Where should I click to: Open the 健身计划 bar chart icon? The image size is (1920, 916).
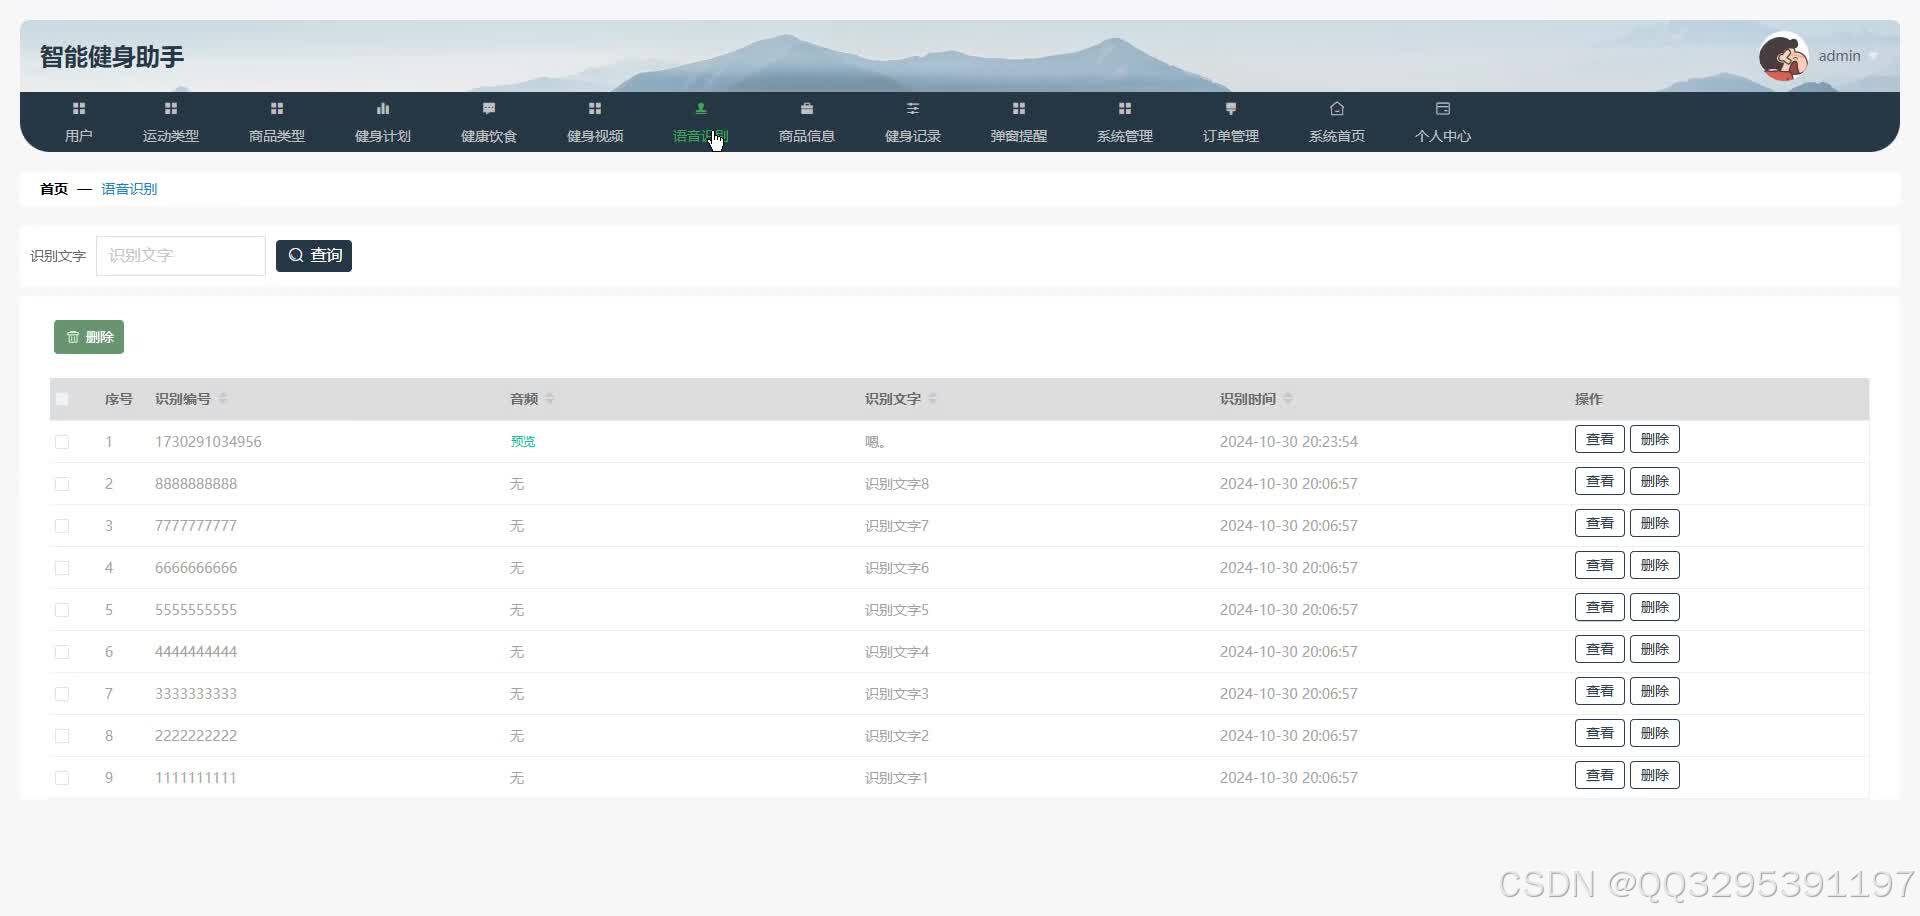[x=383, y=108]
